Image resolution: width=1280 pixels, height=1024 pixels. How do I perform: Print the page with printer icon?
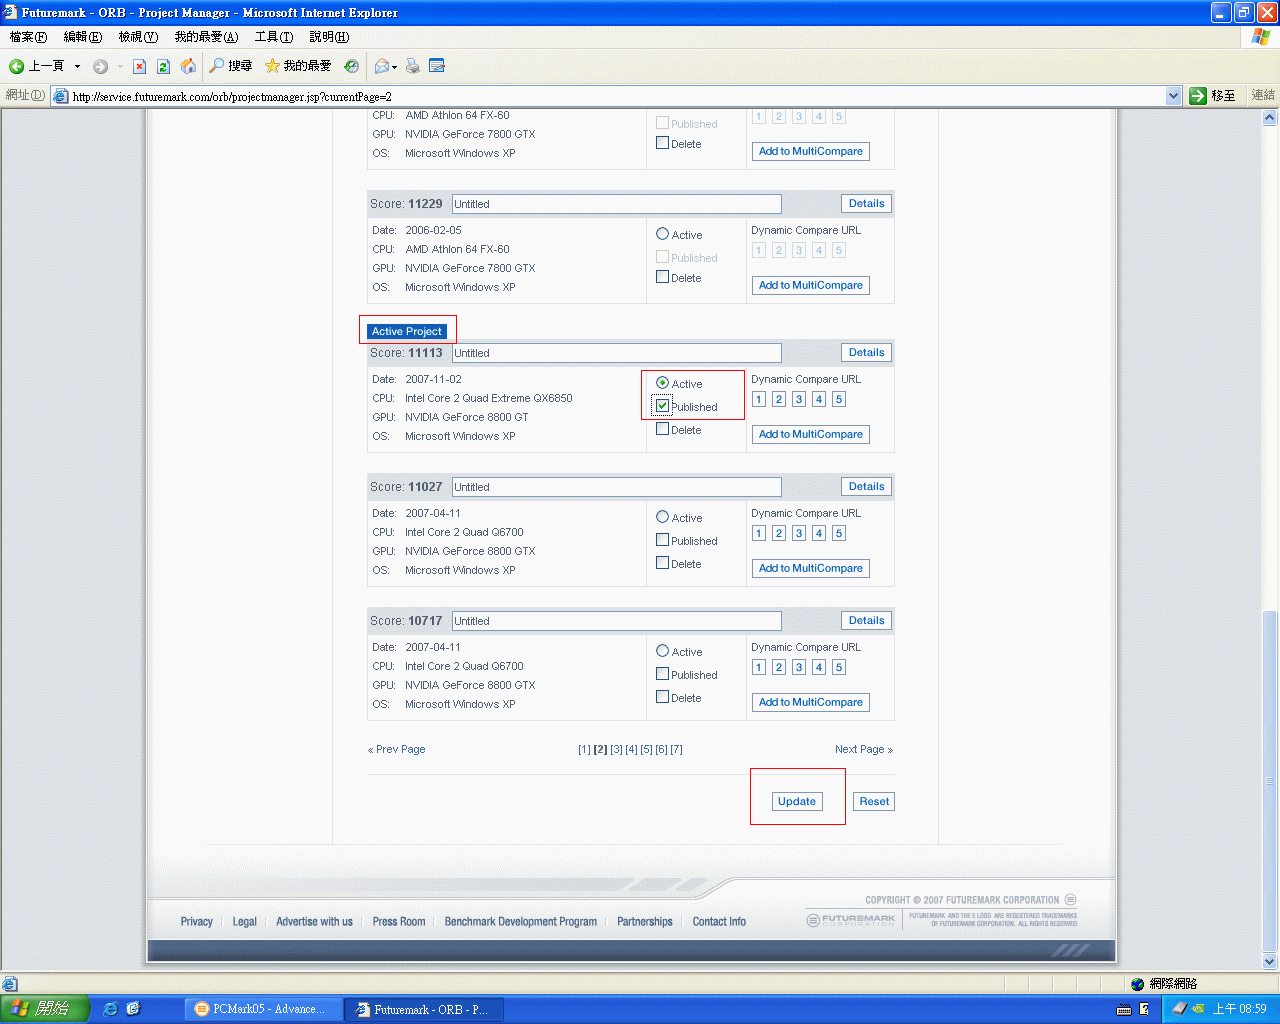point(413,67)
